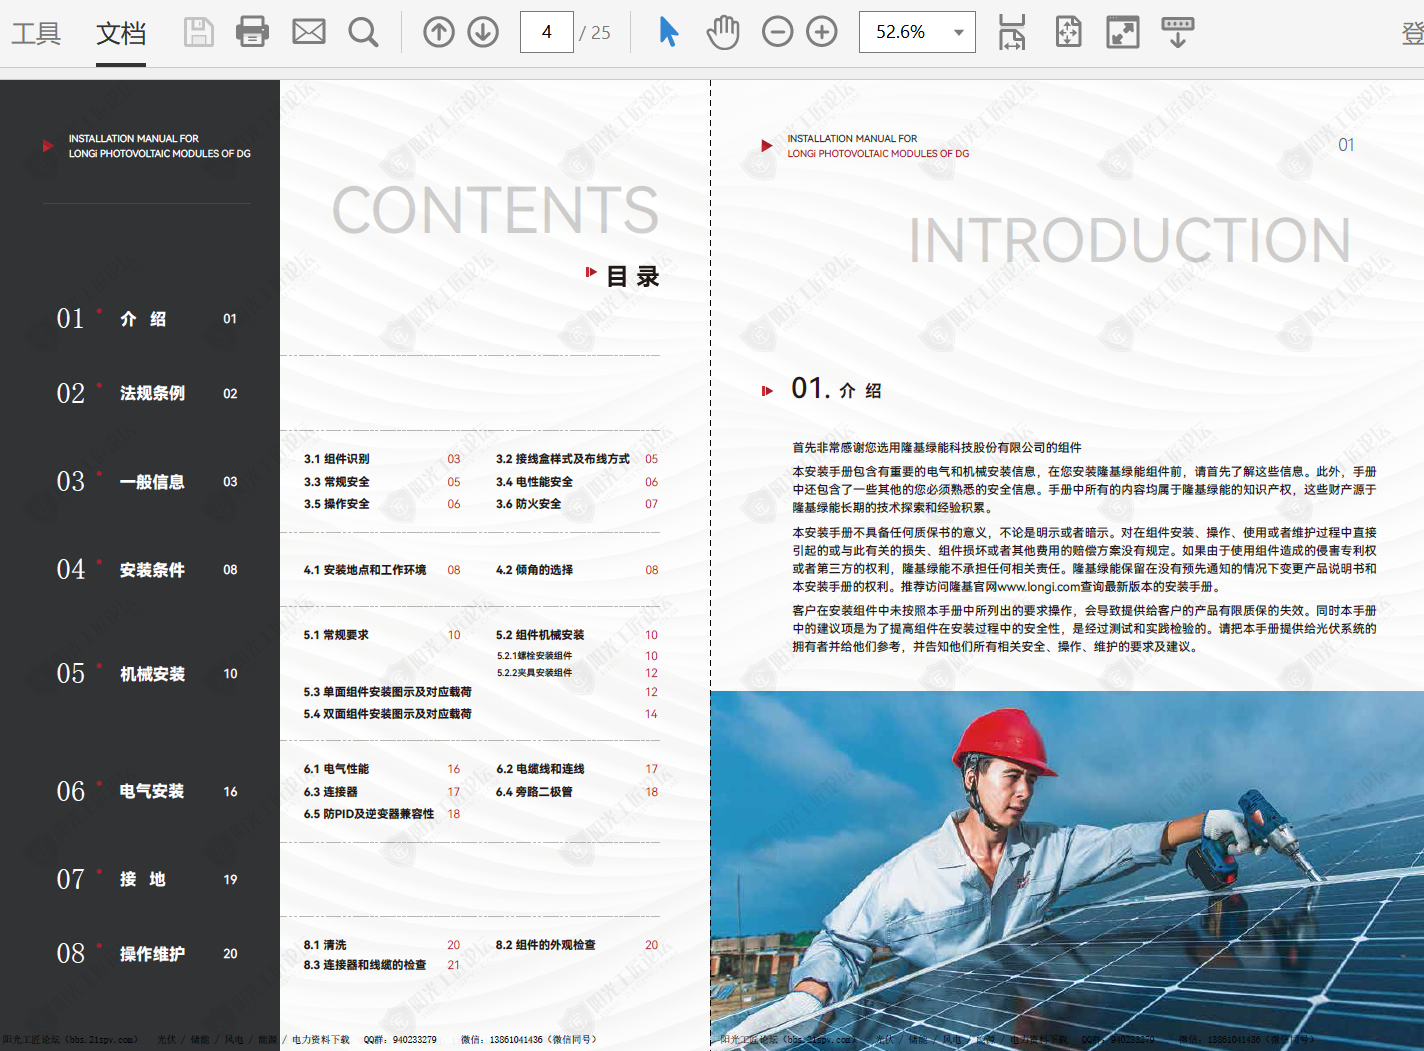Open the 工具 (Tools) tab
1424x1051 pixels.
36,33
